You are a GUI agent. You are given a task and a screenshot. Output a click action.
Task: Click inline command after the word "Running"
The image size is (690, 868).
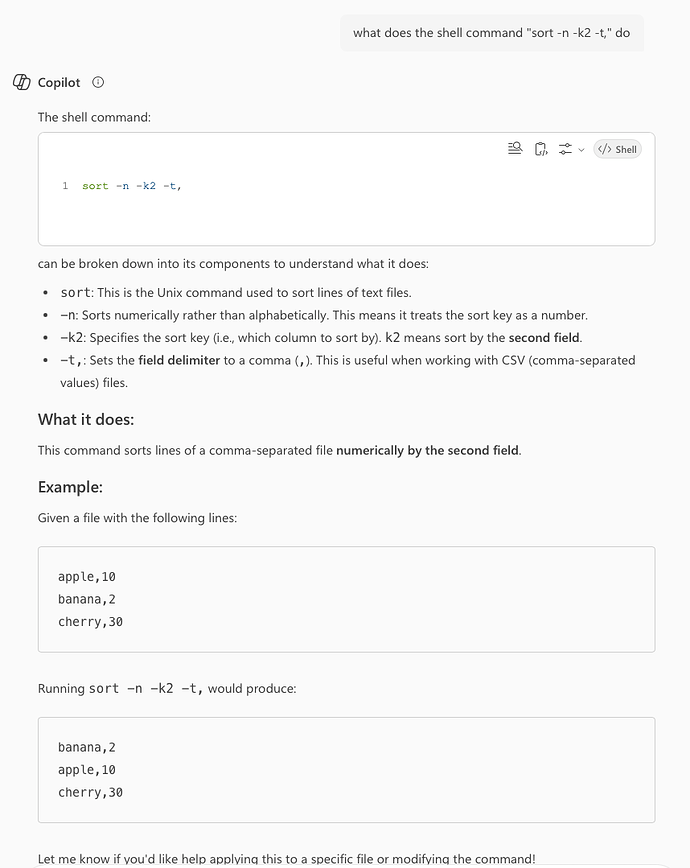[x=146, y=688]
